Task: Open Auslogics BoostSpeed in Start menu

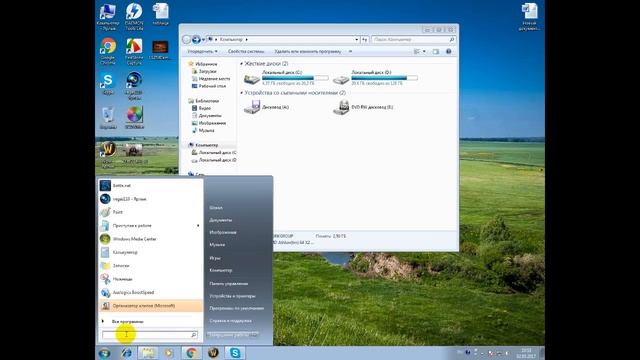Action: pyautogui.click(x=151, y=292)
